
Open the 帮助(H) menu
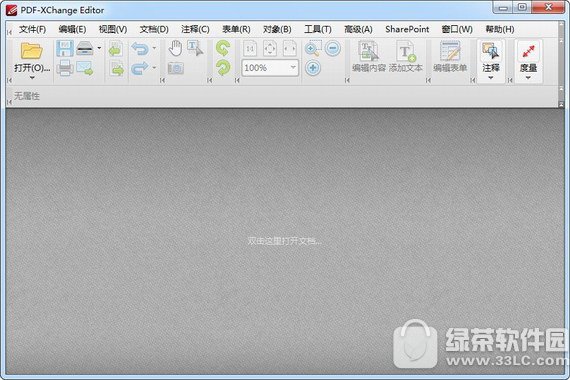500,29
